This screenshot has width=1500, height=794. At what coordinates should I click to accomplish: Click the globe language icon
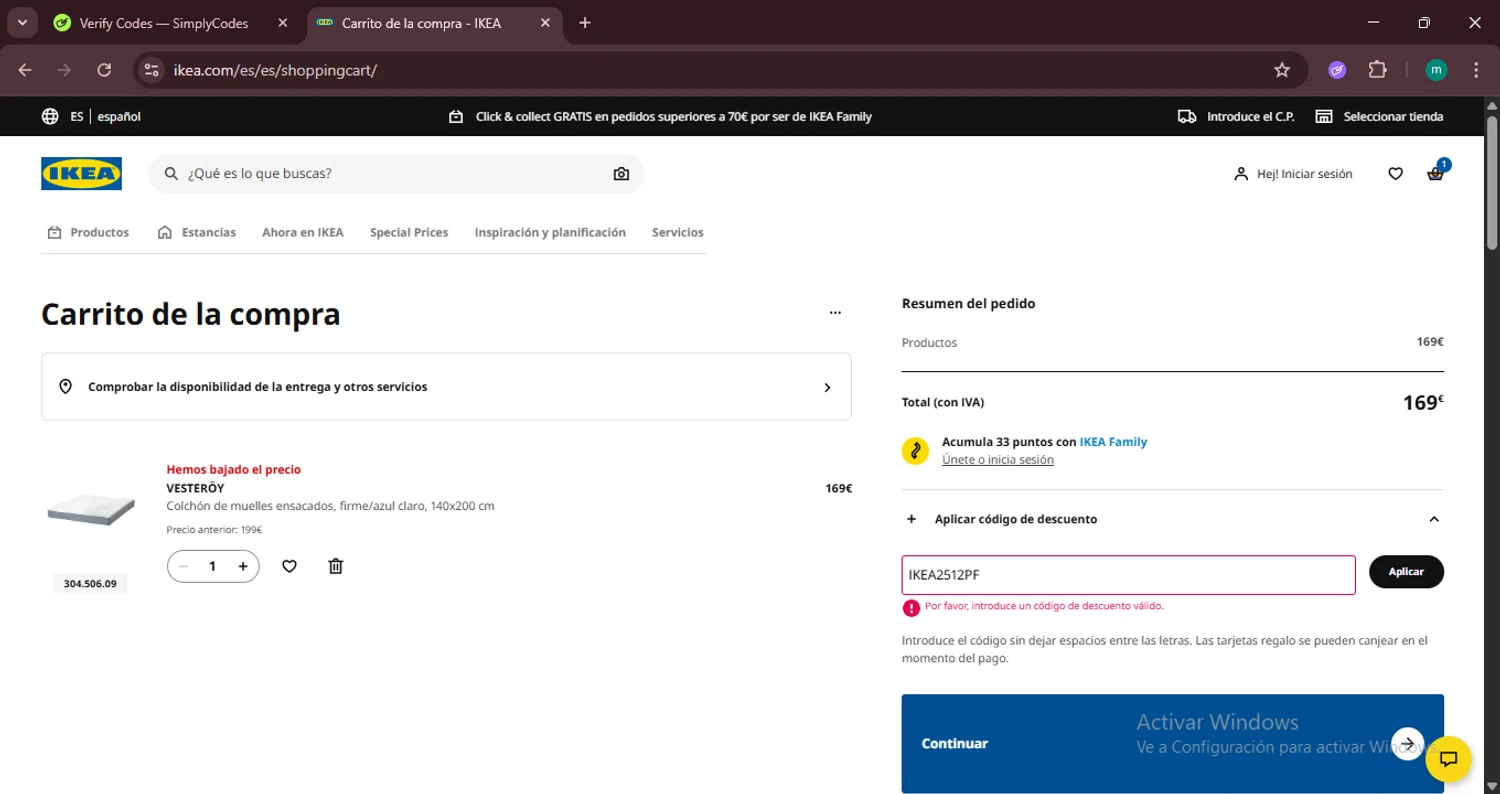coord(50,117)
